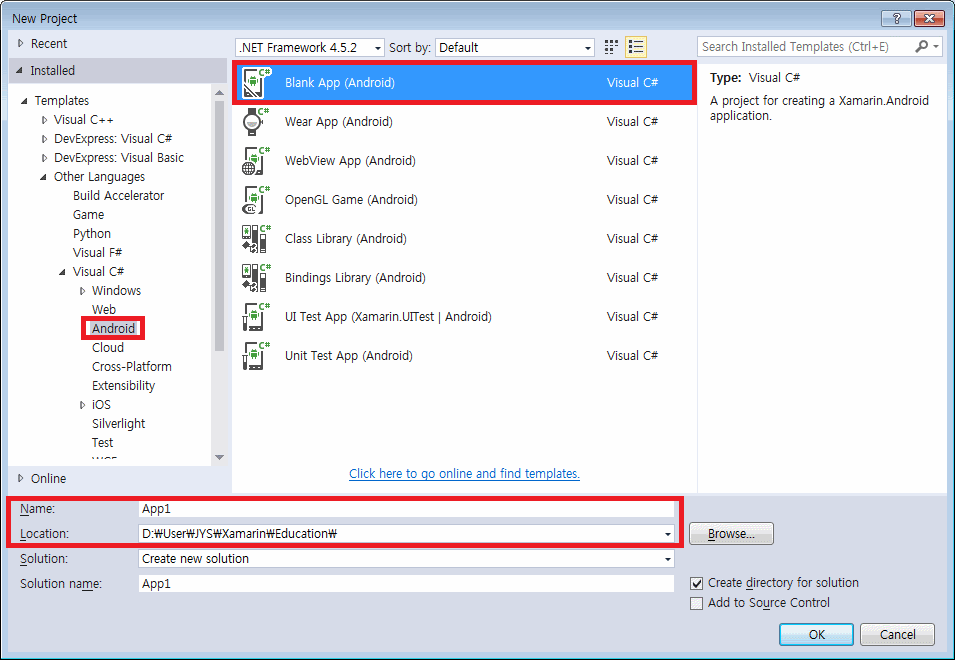Click the Unit Test App template icon
This screenshot has width=955, height=660.
(256, 356)
